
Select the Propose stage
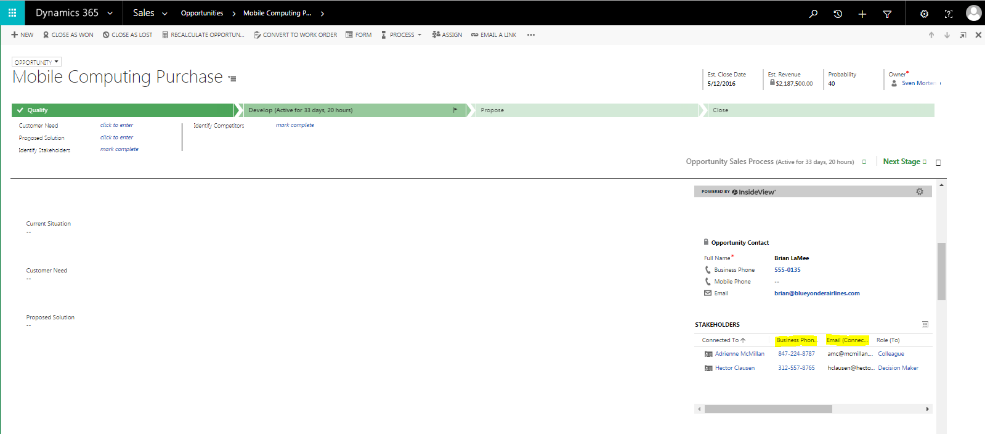pyautogui.click(x=587, y=110)
